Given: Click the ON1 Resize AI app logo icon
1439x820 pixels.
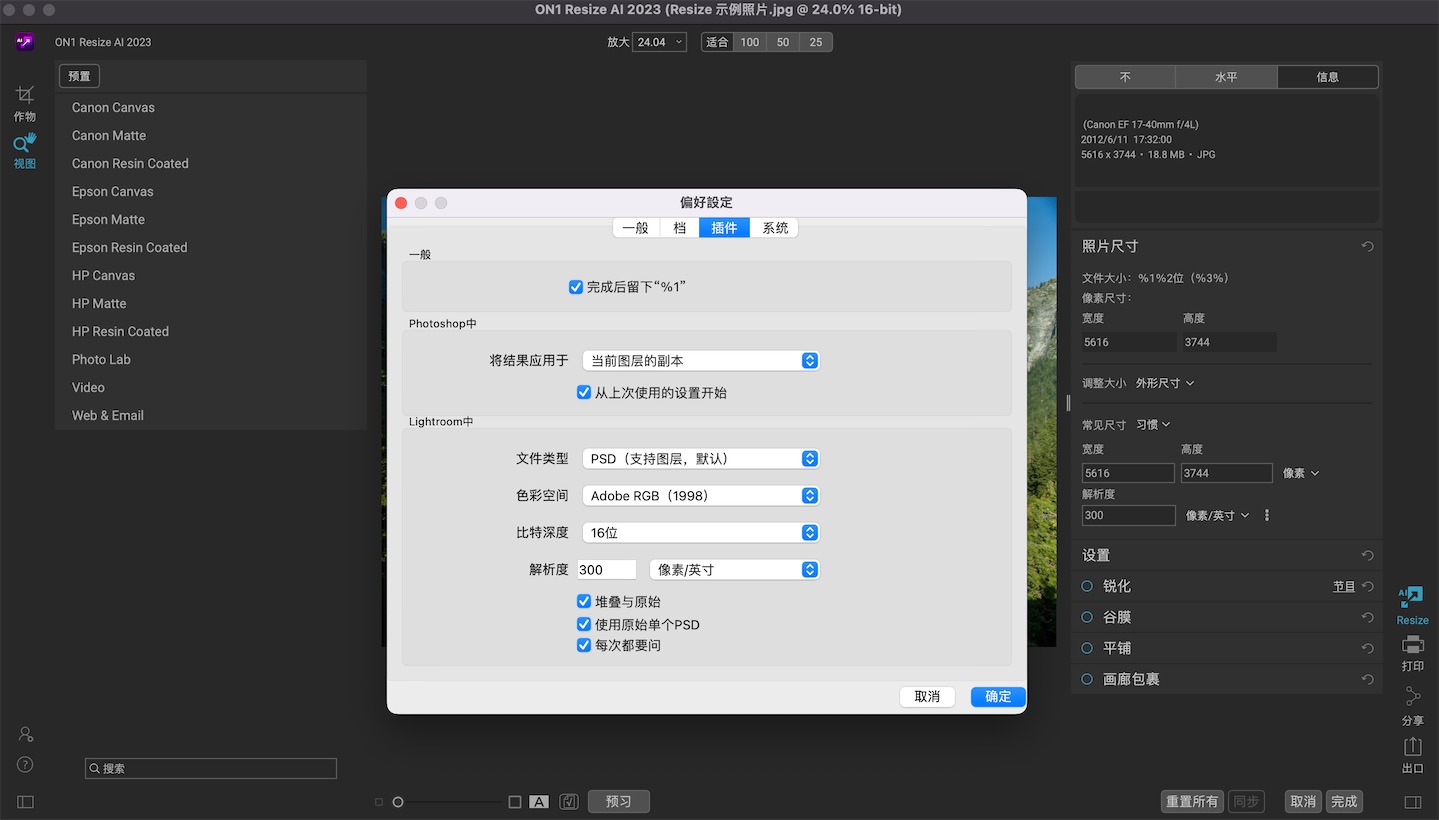Looking at the screenshot, I should 25,42.
